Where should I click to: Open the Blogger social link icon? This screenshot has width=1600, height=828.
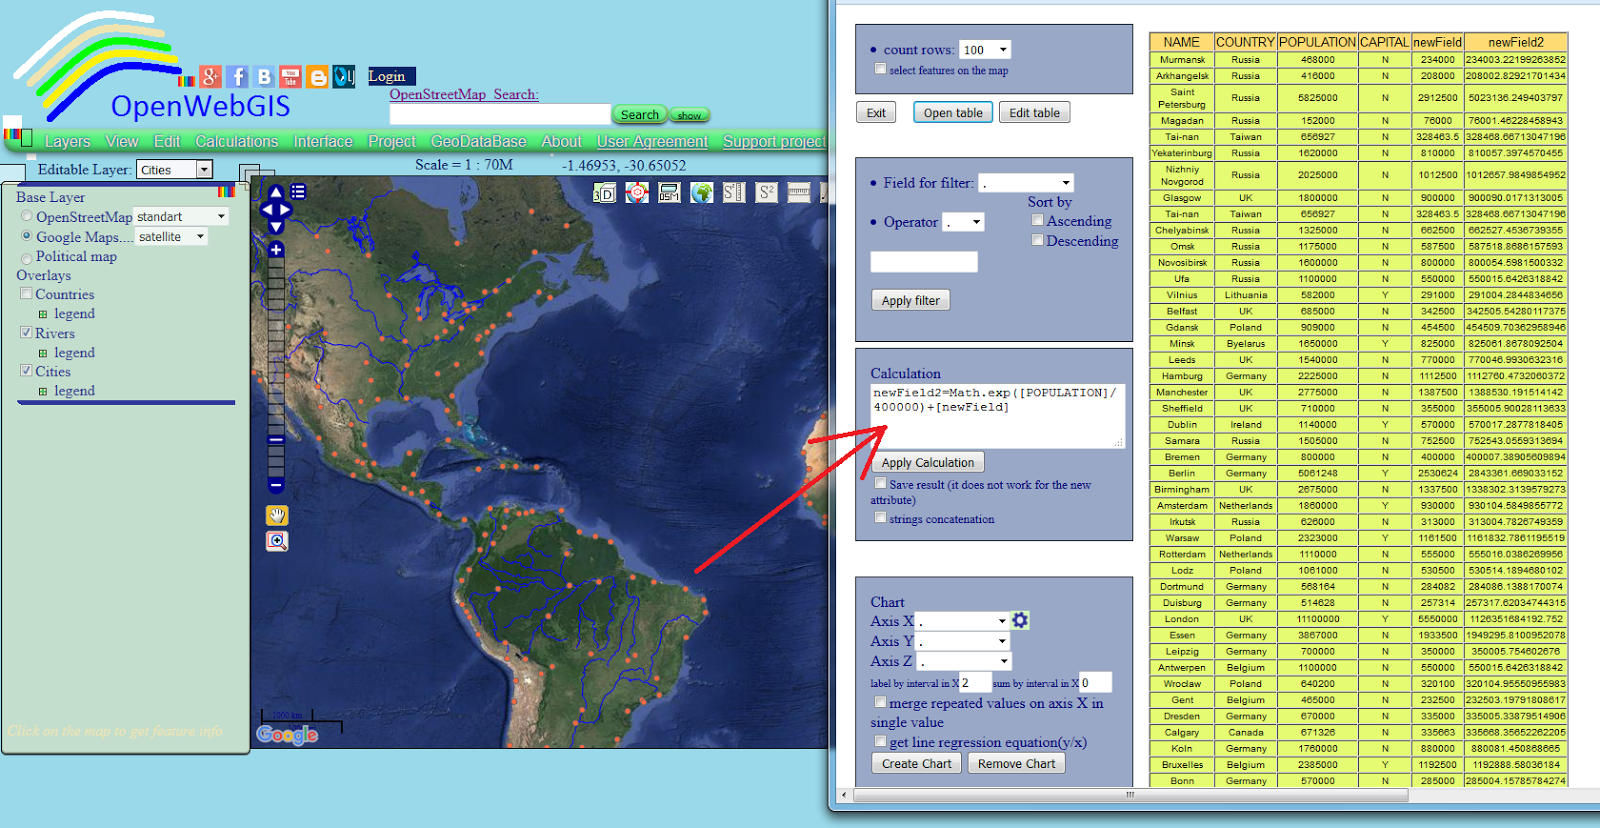tap(318, 77)
